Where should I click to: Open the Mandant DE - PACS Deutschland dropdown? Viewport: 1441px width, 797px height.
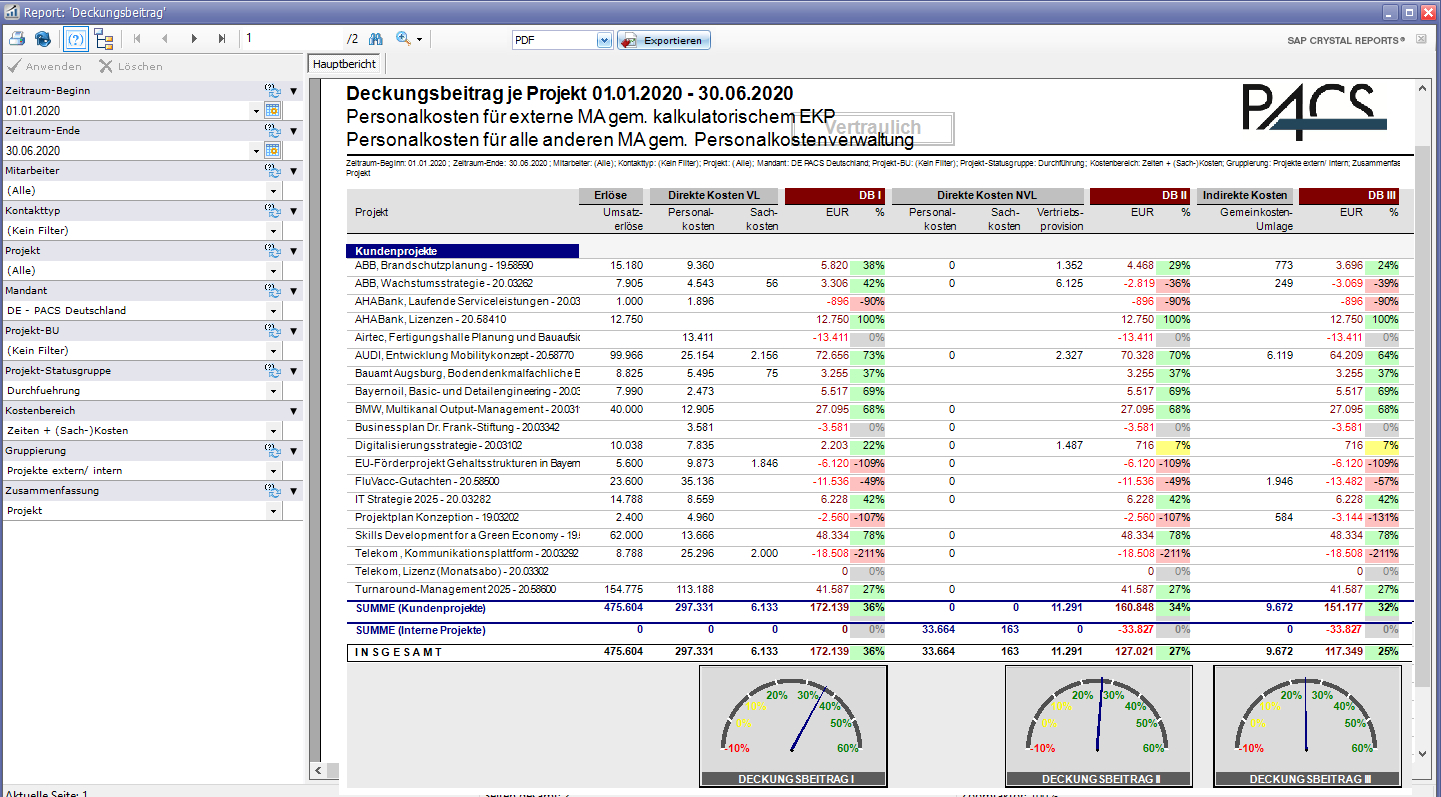pyautogui.click(x=273, y=311)
